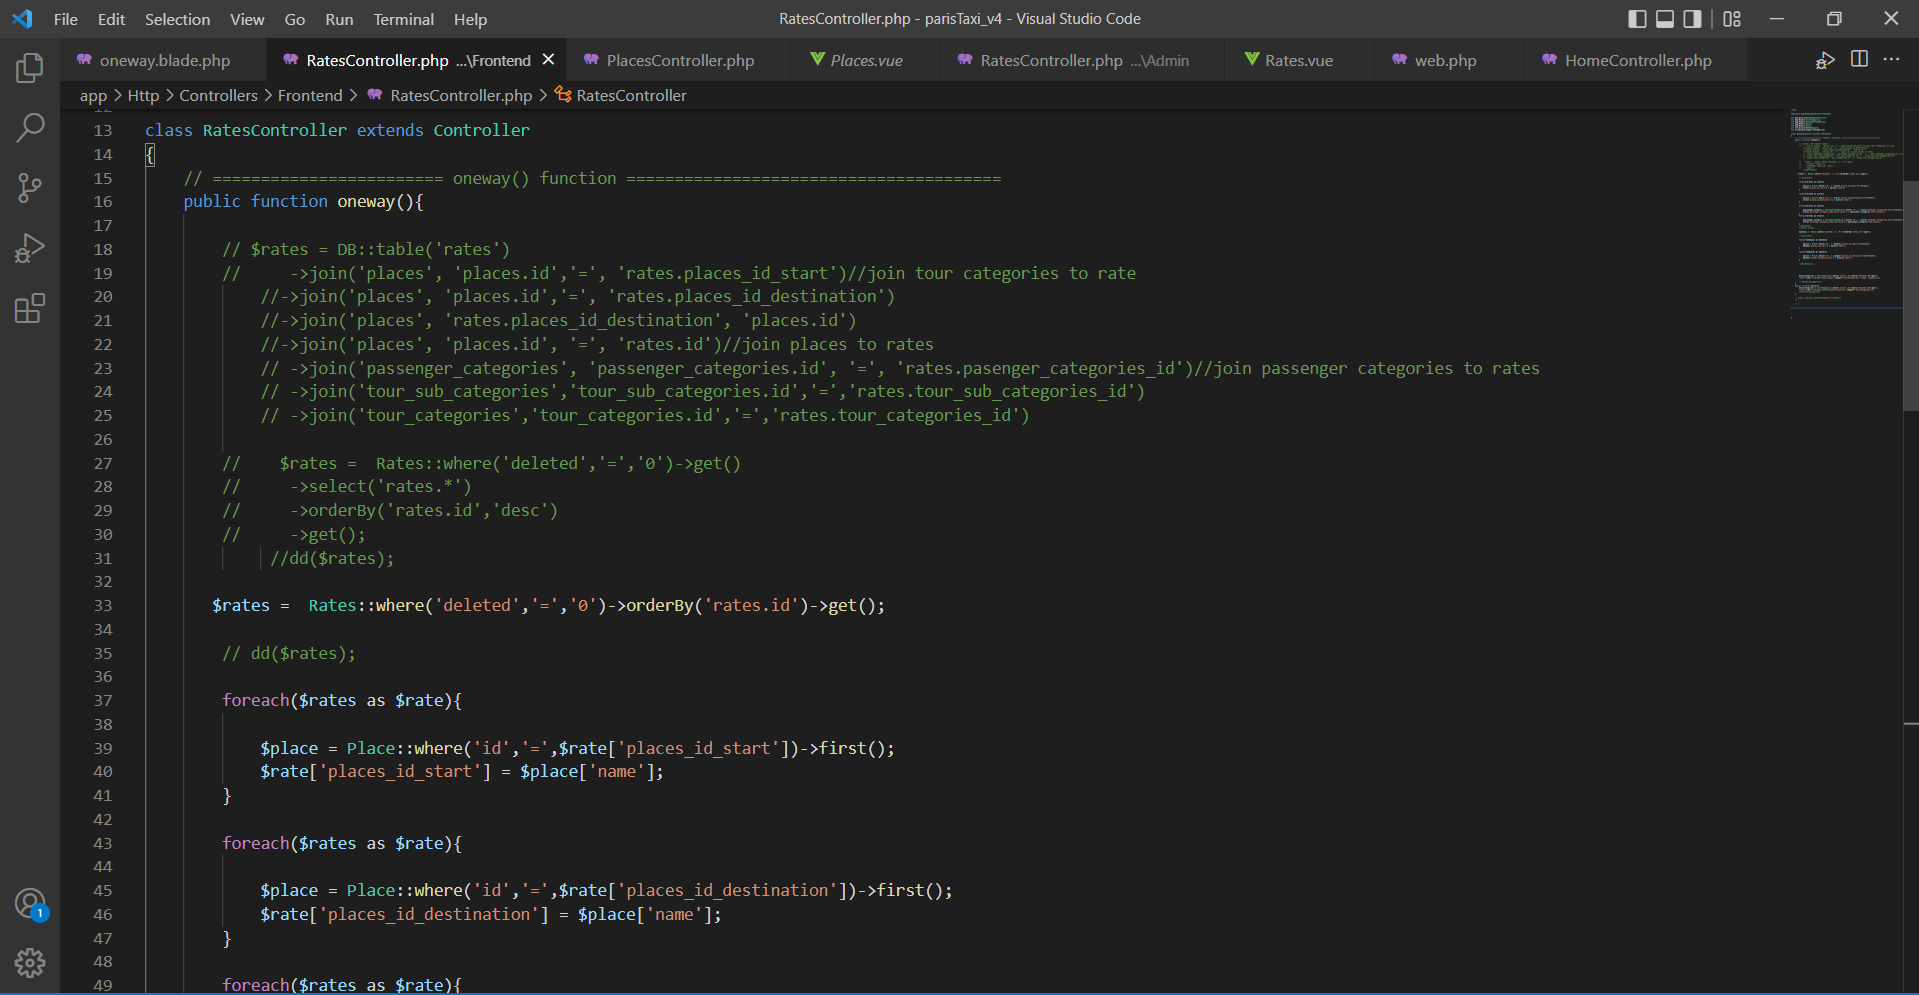Click 'Controller' parent class on line 13

(x=482, y=131)
